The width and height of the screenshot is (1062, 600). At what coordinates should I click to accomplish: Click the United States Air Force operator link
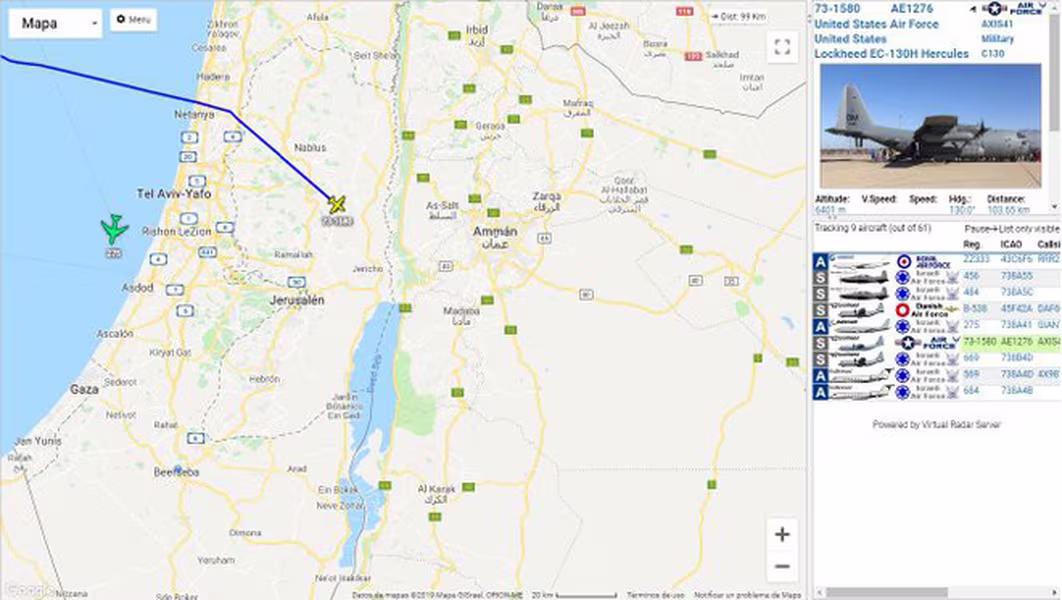pyautogui.click(x=876, y=24)
